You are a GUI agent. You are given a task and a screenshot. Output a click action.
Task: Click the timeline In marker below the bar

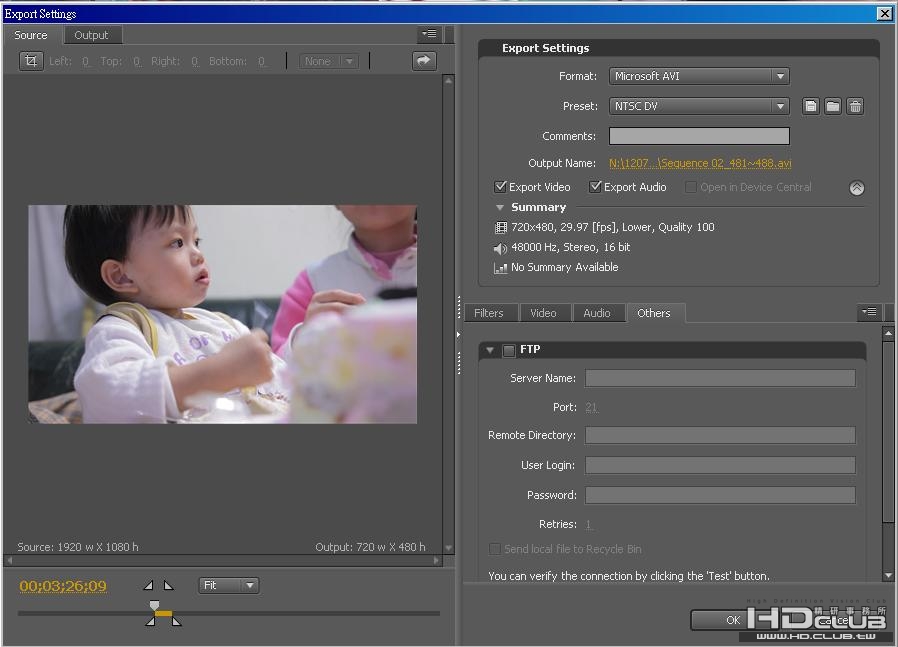point(150,621)
